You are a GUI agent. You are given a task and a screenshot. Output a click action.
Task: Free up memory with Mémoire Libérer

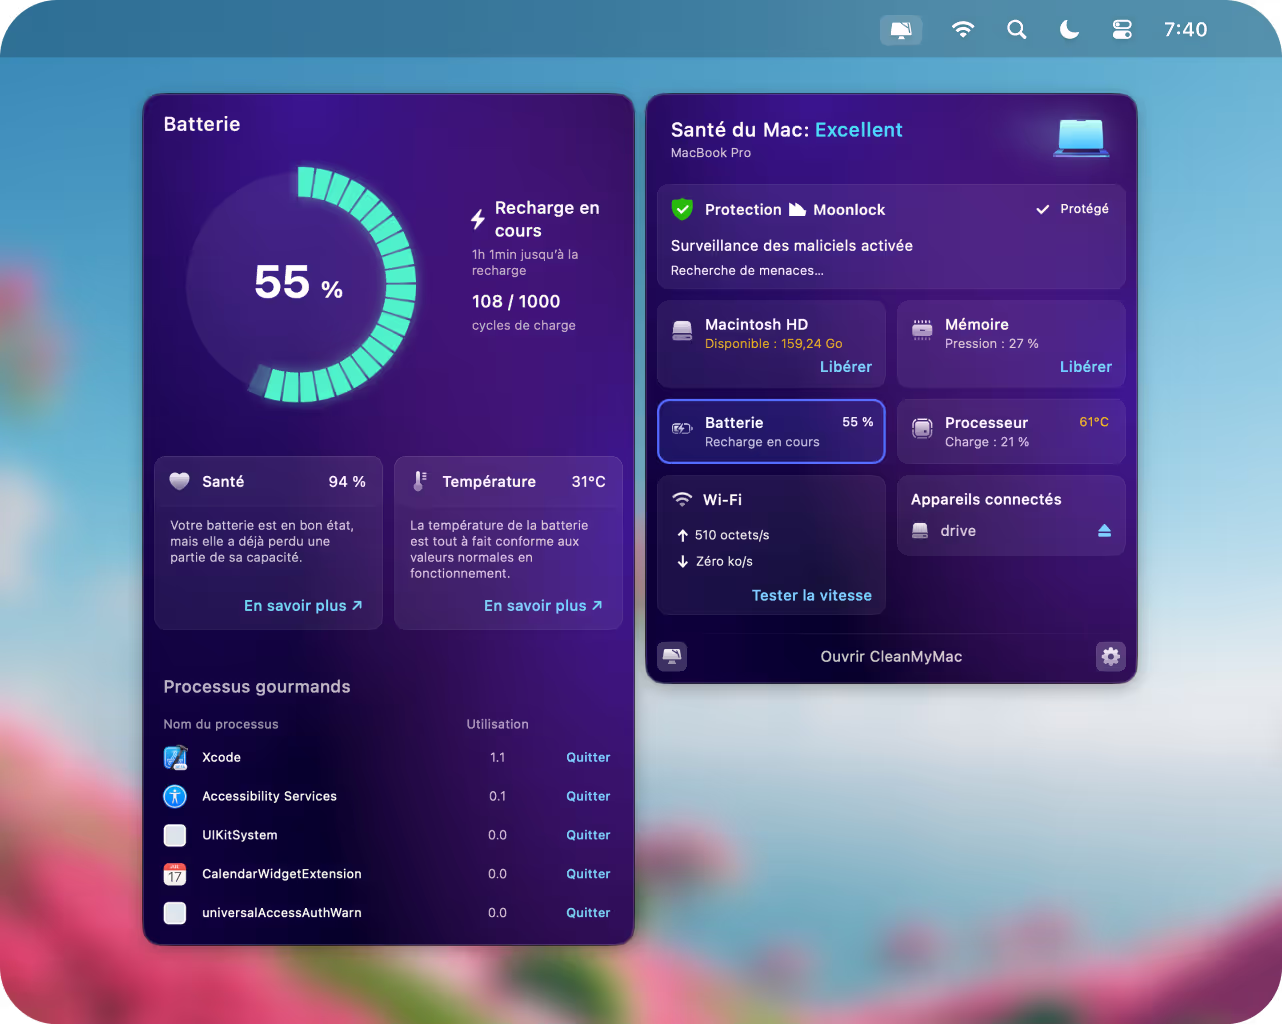[x=1086, y=367]
